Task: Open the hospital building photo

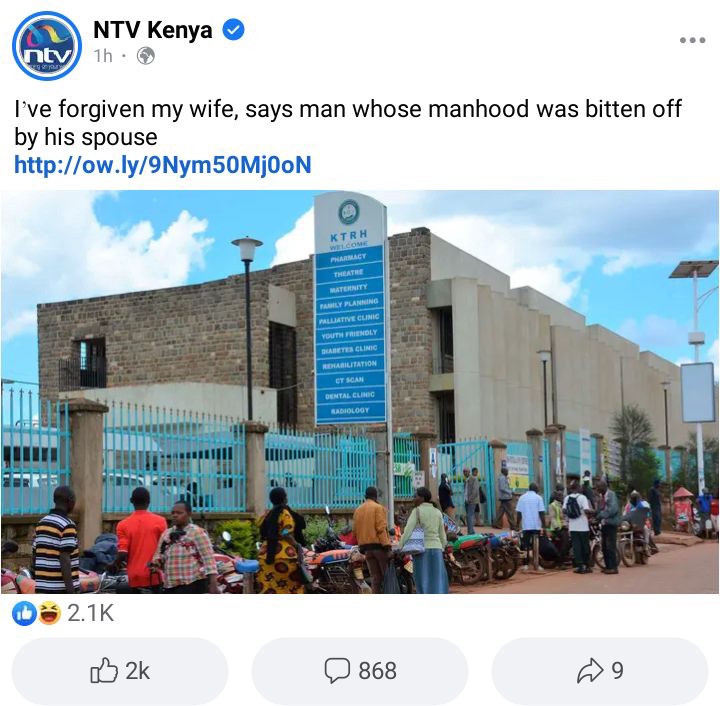Action: (360, 392)
